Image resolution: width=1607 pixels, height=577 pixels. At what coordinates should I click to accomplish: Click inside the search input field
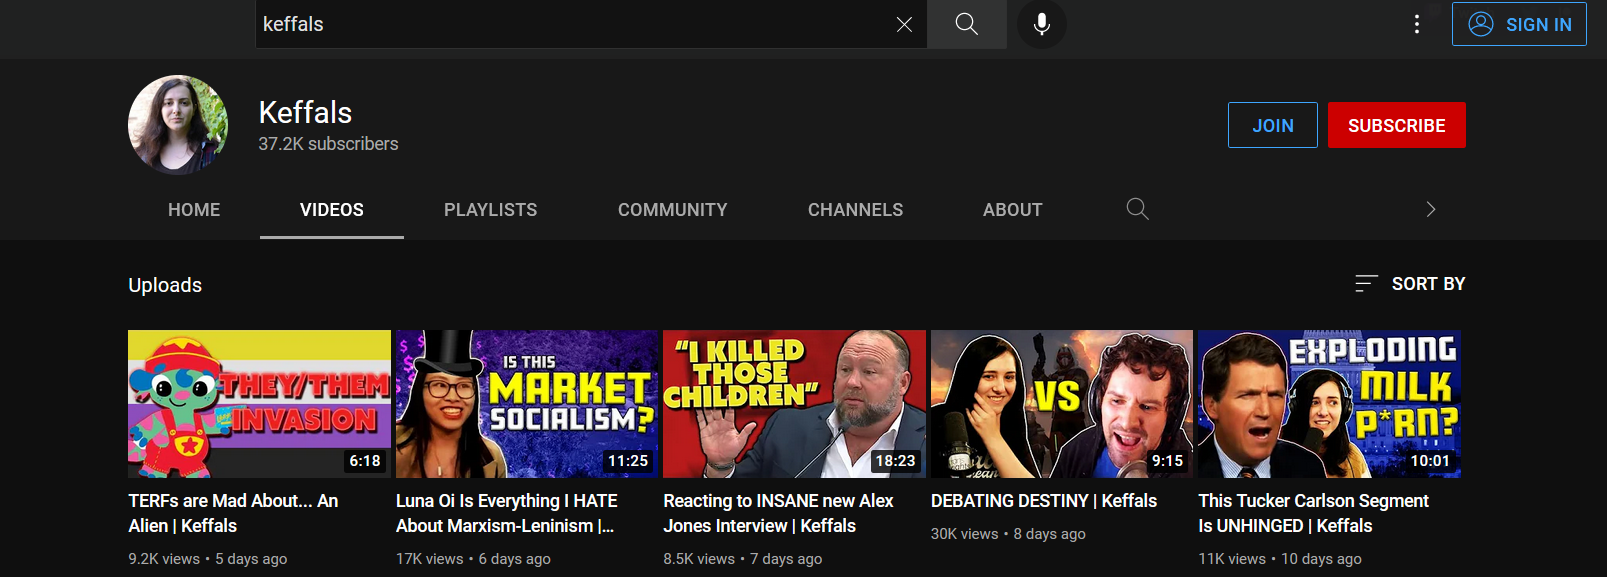[570, 25]
